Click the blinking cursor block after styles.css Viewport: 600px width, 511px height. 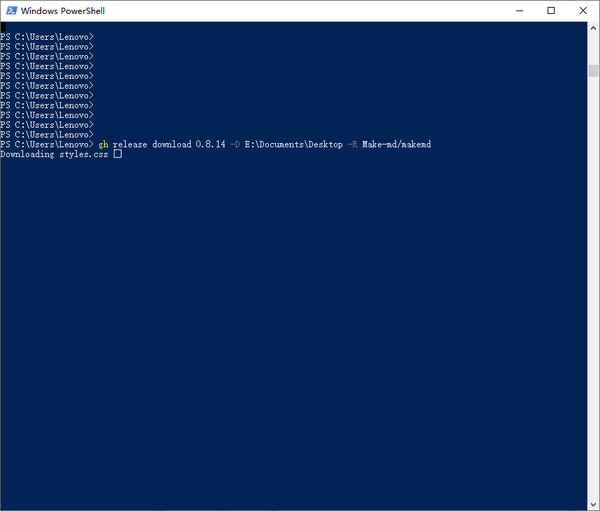(118, 154)
